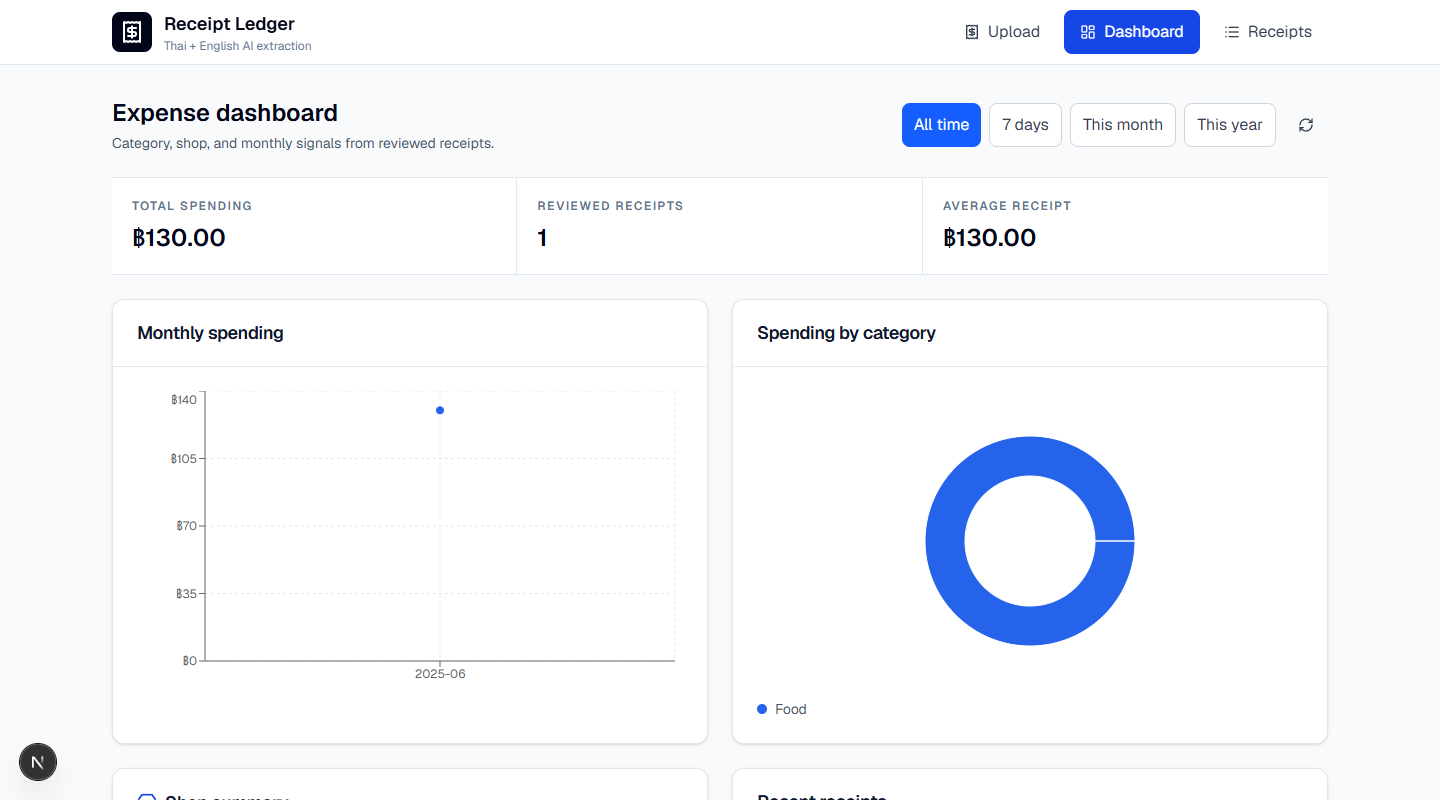Click the ฿105 axis label
The image size is (1440, 800).
click(184, 459)
